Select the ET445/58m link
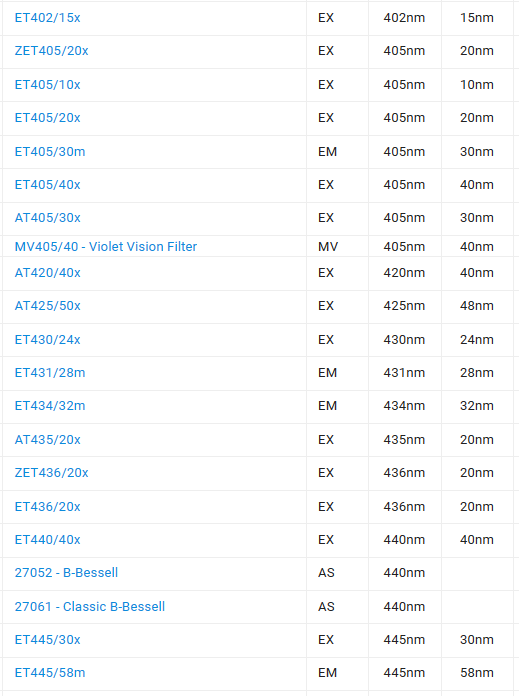This screenshot has height=696, width=519. click(x=50, y=673)
